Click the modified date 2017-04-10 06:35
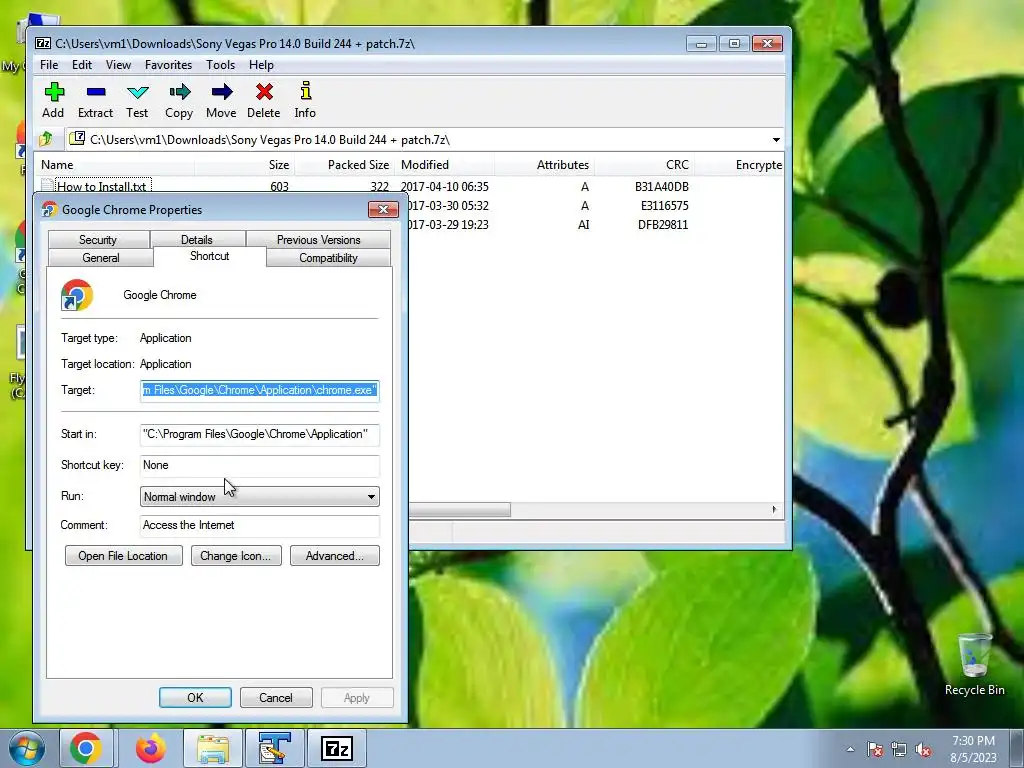The image size is (1024, 768). tap(445, 187)
